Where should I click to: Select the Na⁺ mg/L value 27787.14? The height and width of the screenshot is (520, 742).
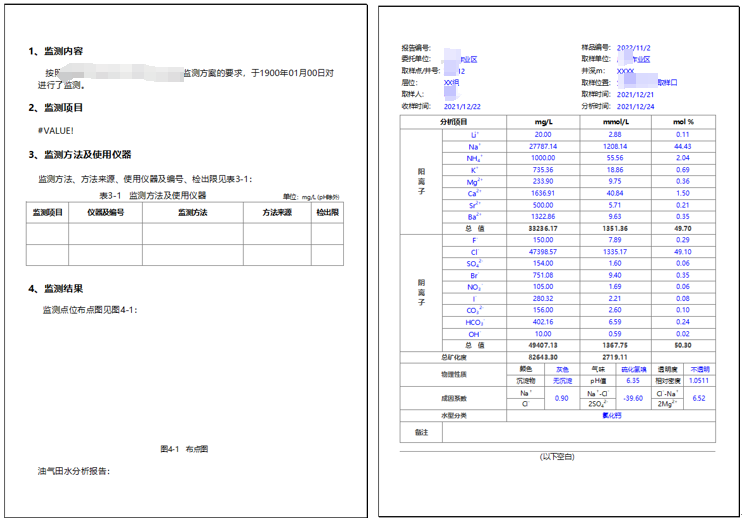[x=542, y=146]
